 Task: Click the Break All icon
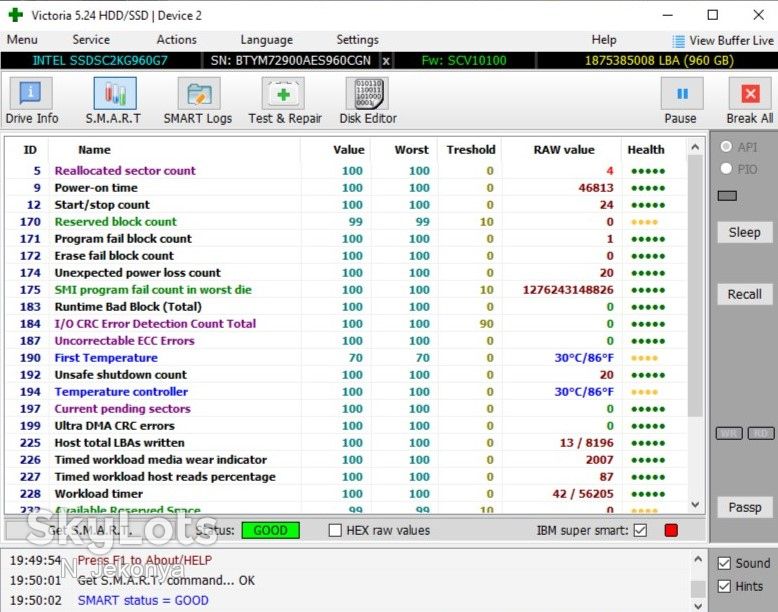point(750,93)
